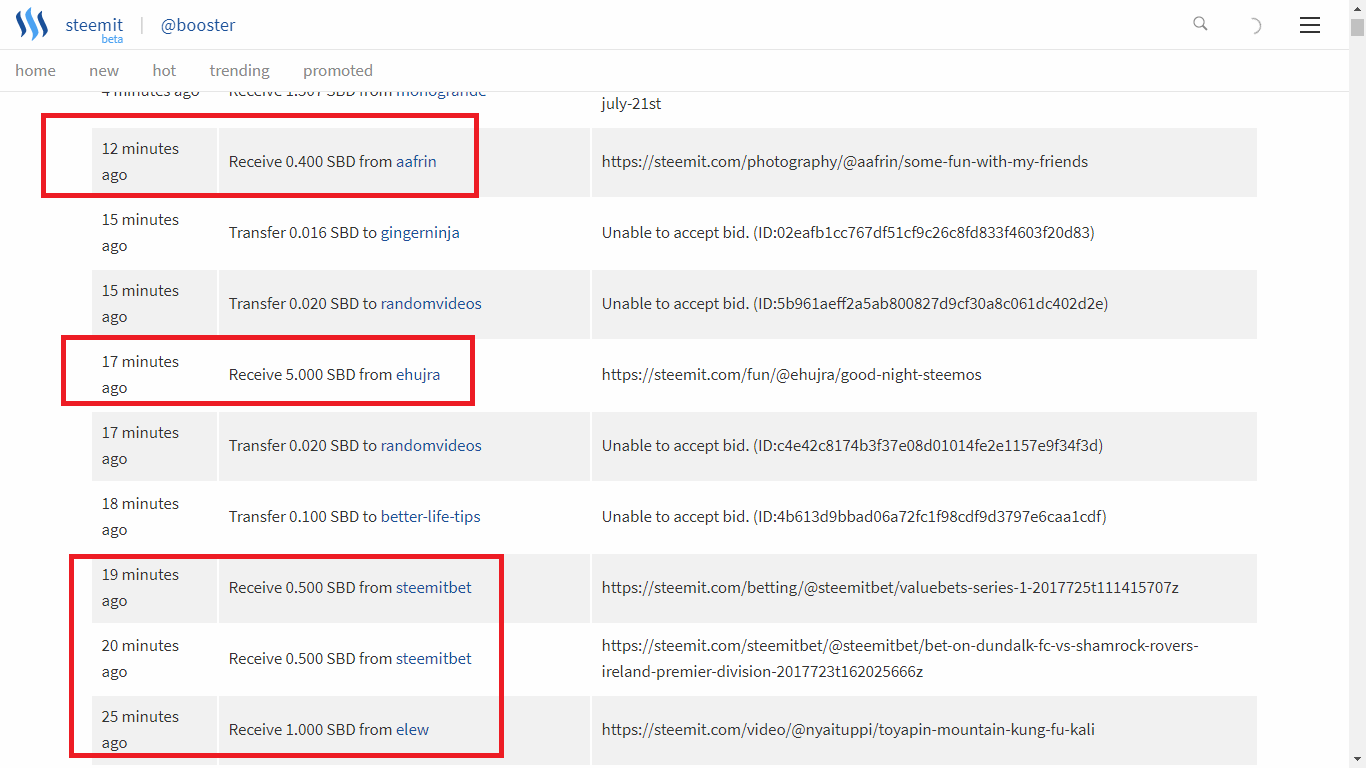This screenshot has width=1366, height=768.
Task: Open the search magnifier icon
Action: tap(1200, 24)
